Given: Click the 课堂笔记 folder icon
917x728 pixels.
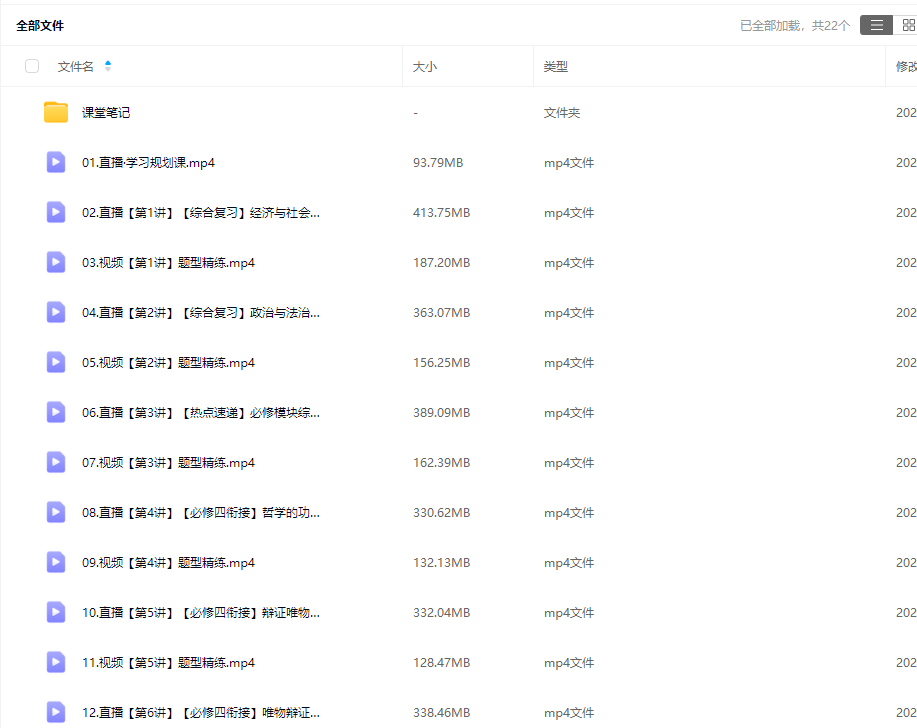Looking at the screenshot, I should [56, 112].
